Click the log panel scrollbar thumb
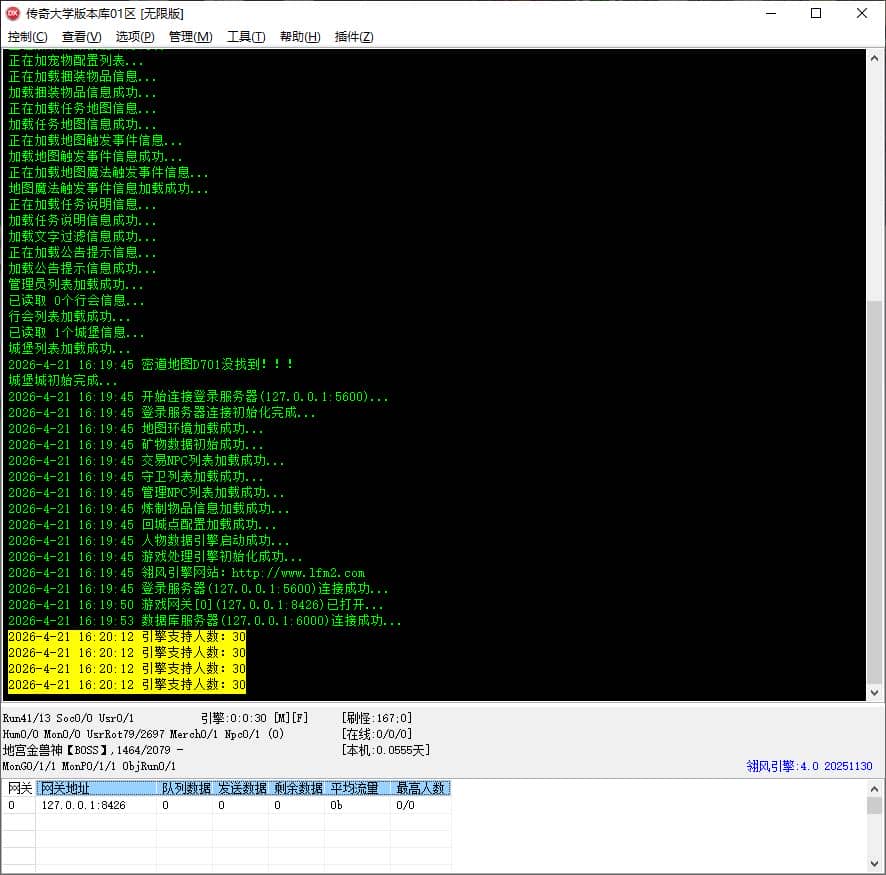This screenshot has height=875, width=886. 874,492
